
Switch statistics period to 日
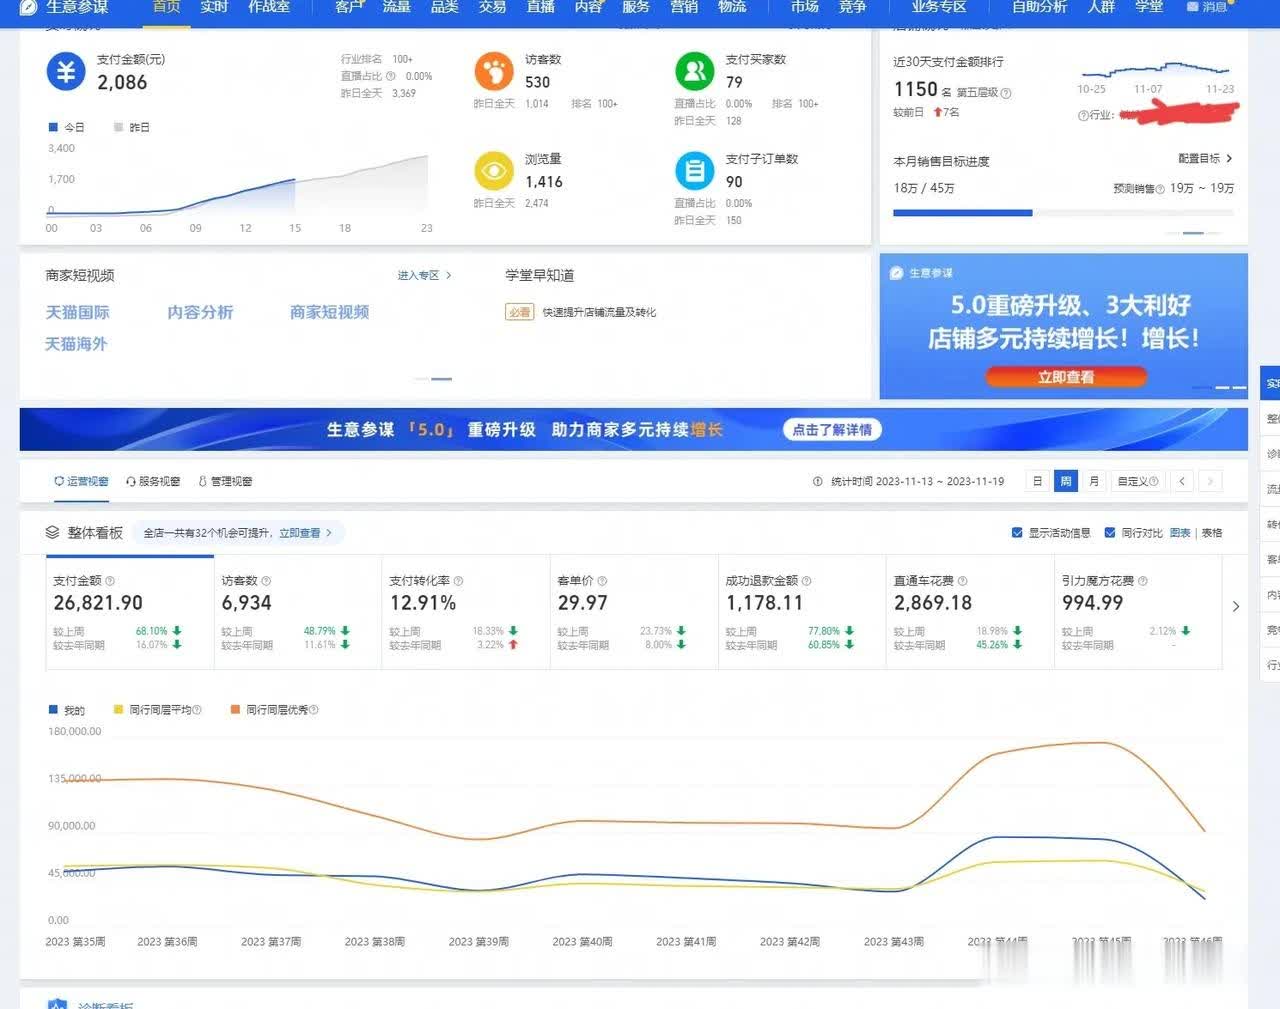[x=1038, y=481]
